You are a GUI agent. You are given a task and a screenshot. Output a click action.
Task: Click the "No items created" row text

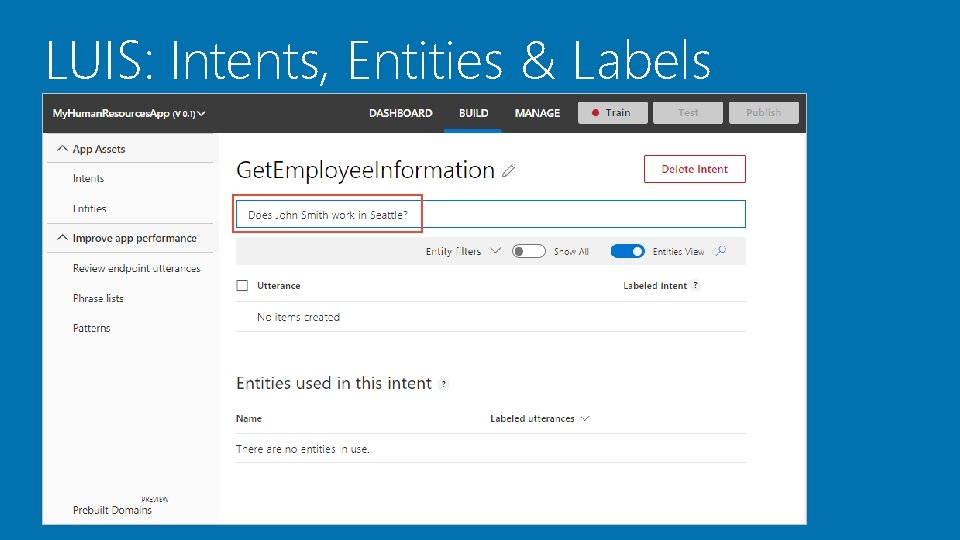(298, 317)
